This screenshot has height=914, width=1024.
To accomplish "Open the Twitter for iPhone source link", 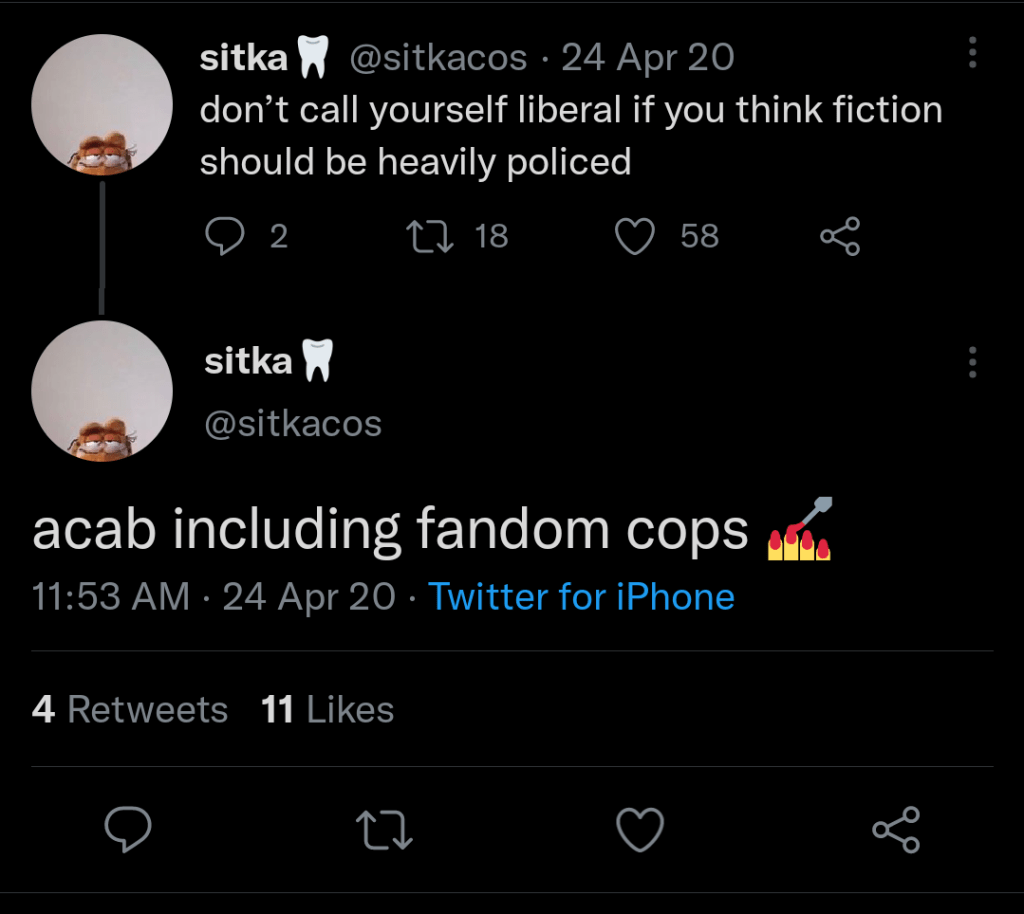I will (581, 597).
